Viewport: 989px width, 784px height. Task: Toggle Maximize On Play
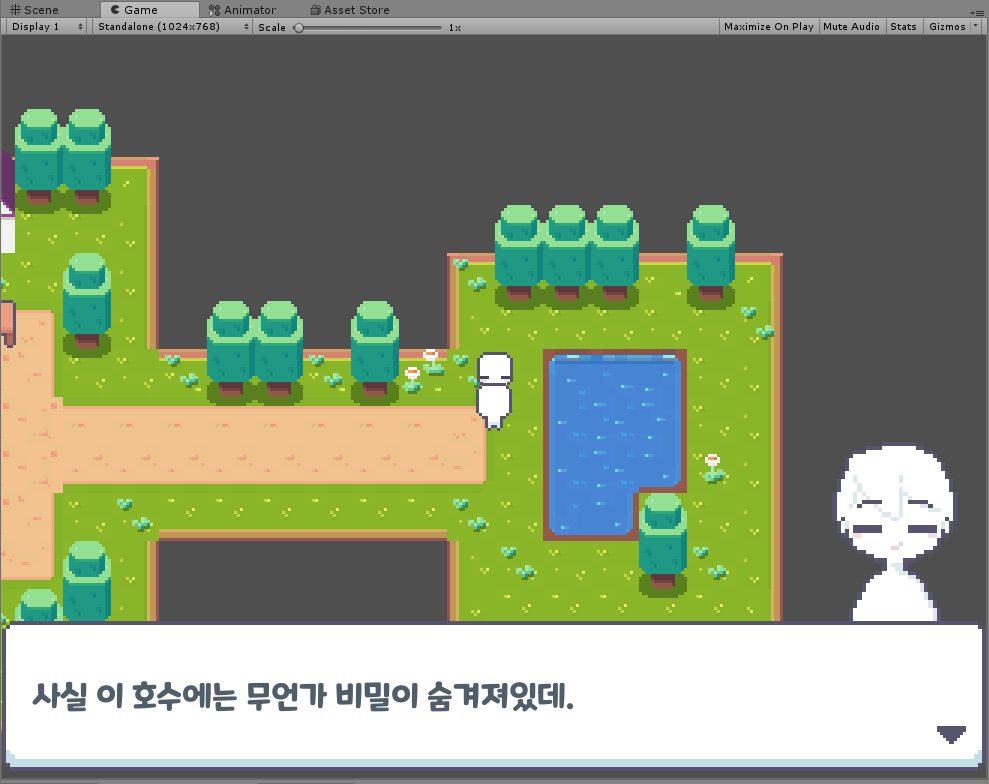[x=769, y=26]
